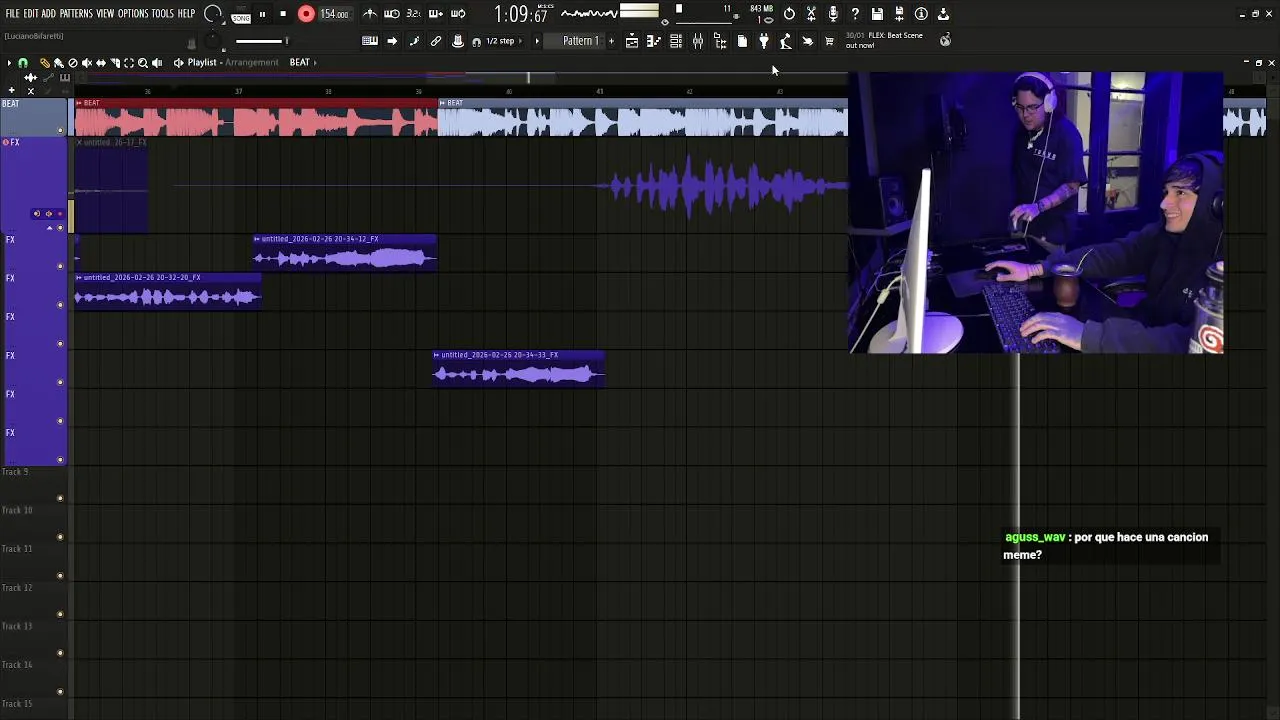Open untitled_2026-02-26 20-34-33_FX clip menu

437,355
